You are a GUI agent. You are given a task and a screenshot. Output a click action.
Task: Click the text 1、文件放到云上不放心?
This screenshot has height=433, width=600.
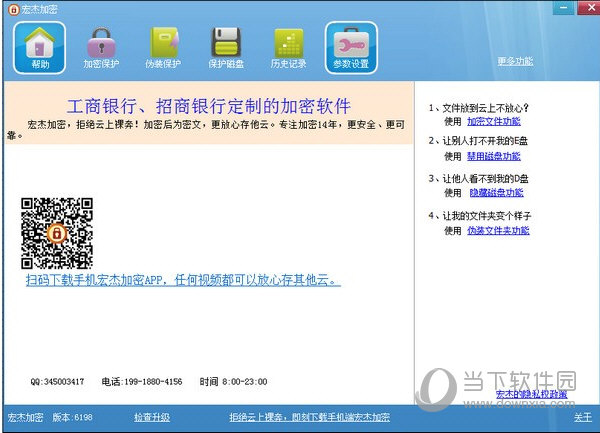tap(479, 108)
